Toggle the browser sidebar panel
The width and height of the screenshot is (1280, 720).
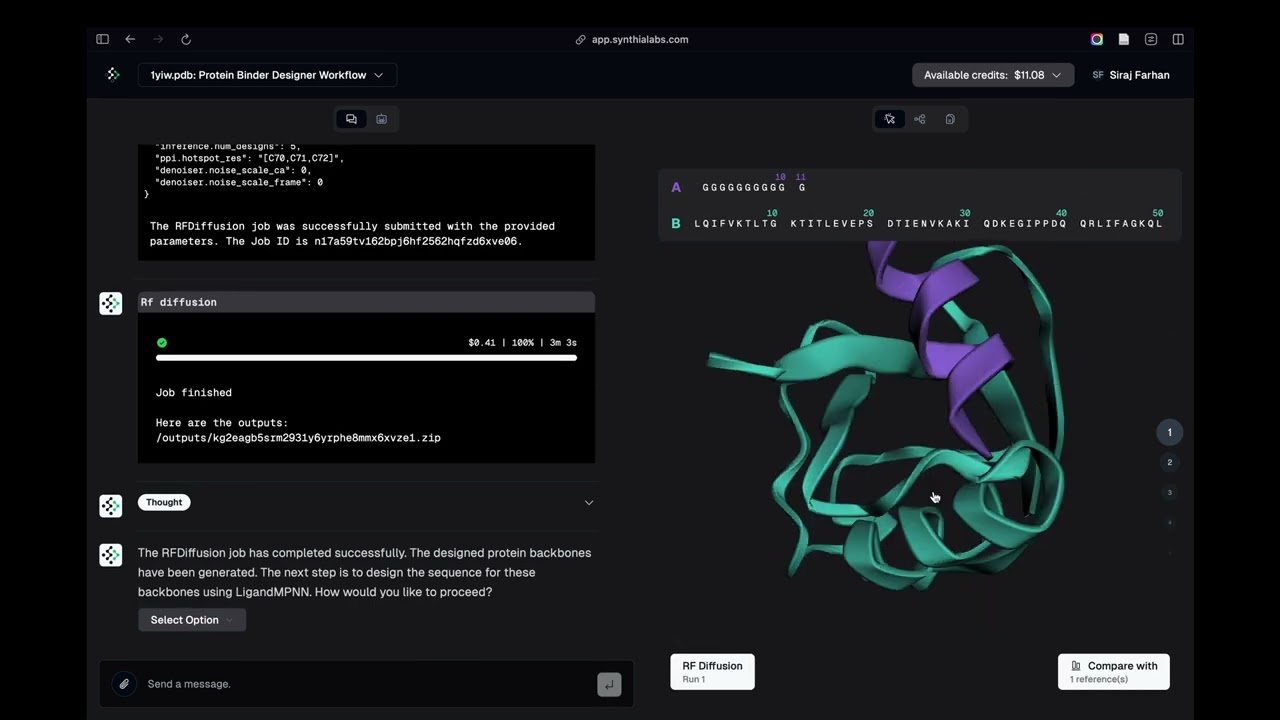click(x=103, y=39)
